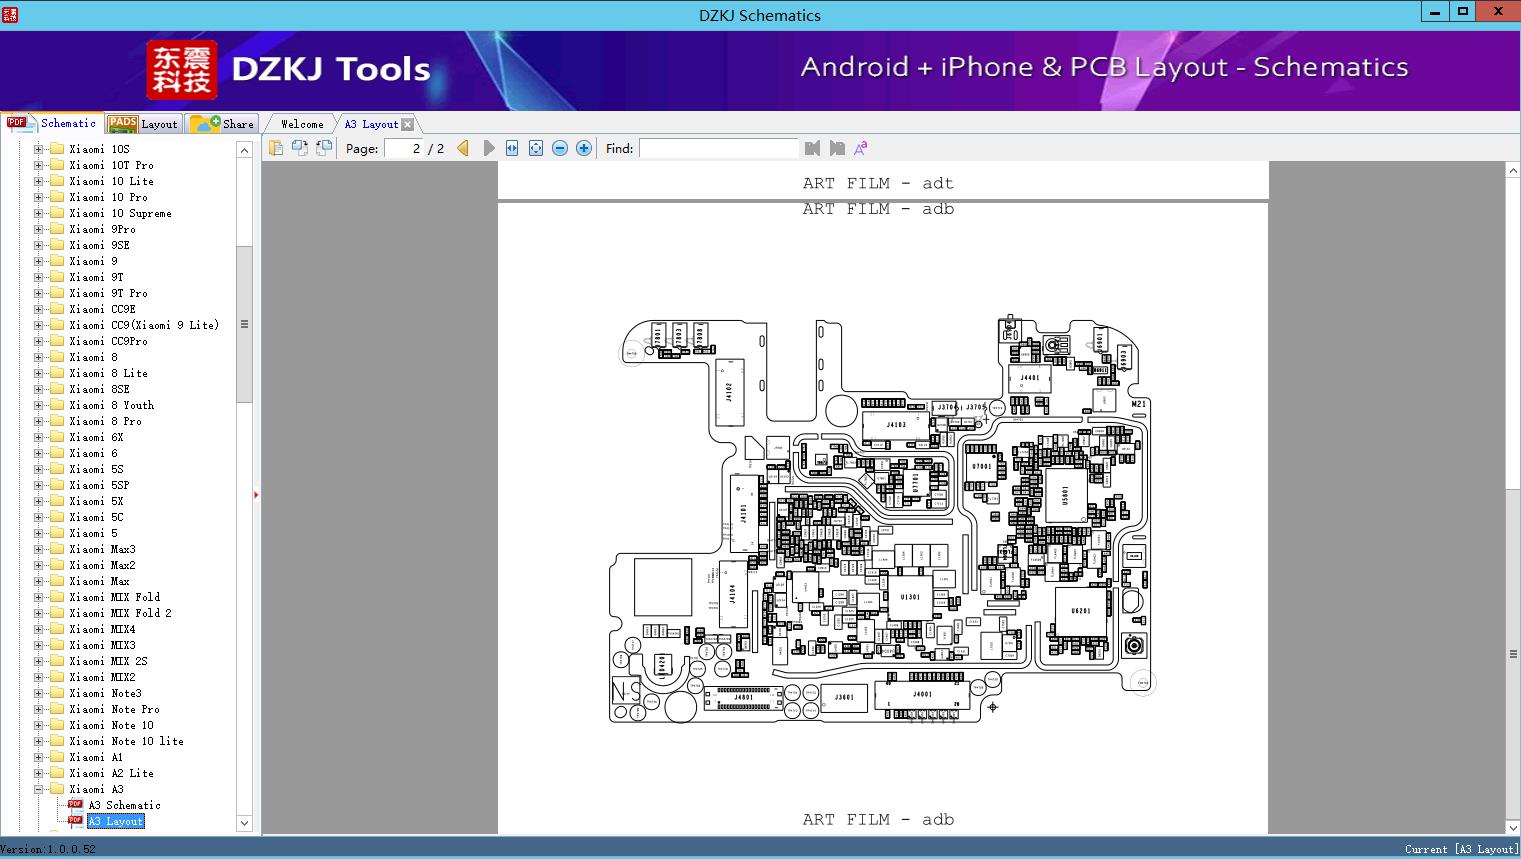Click the fit page icon
The height and width of the screenshot is (859, 1521).
tap(536, 148)
